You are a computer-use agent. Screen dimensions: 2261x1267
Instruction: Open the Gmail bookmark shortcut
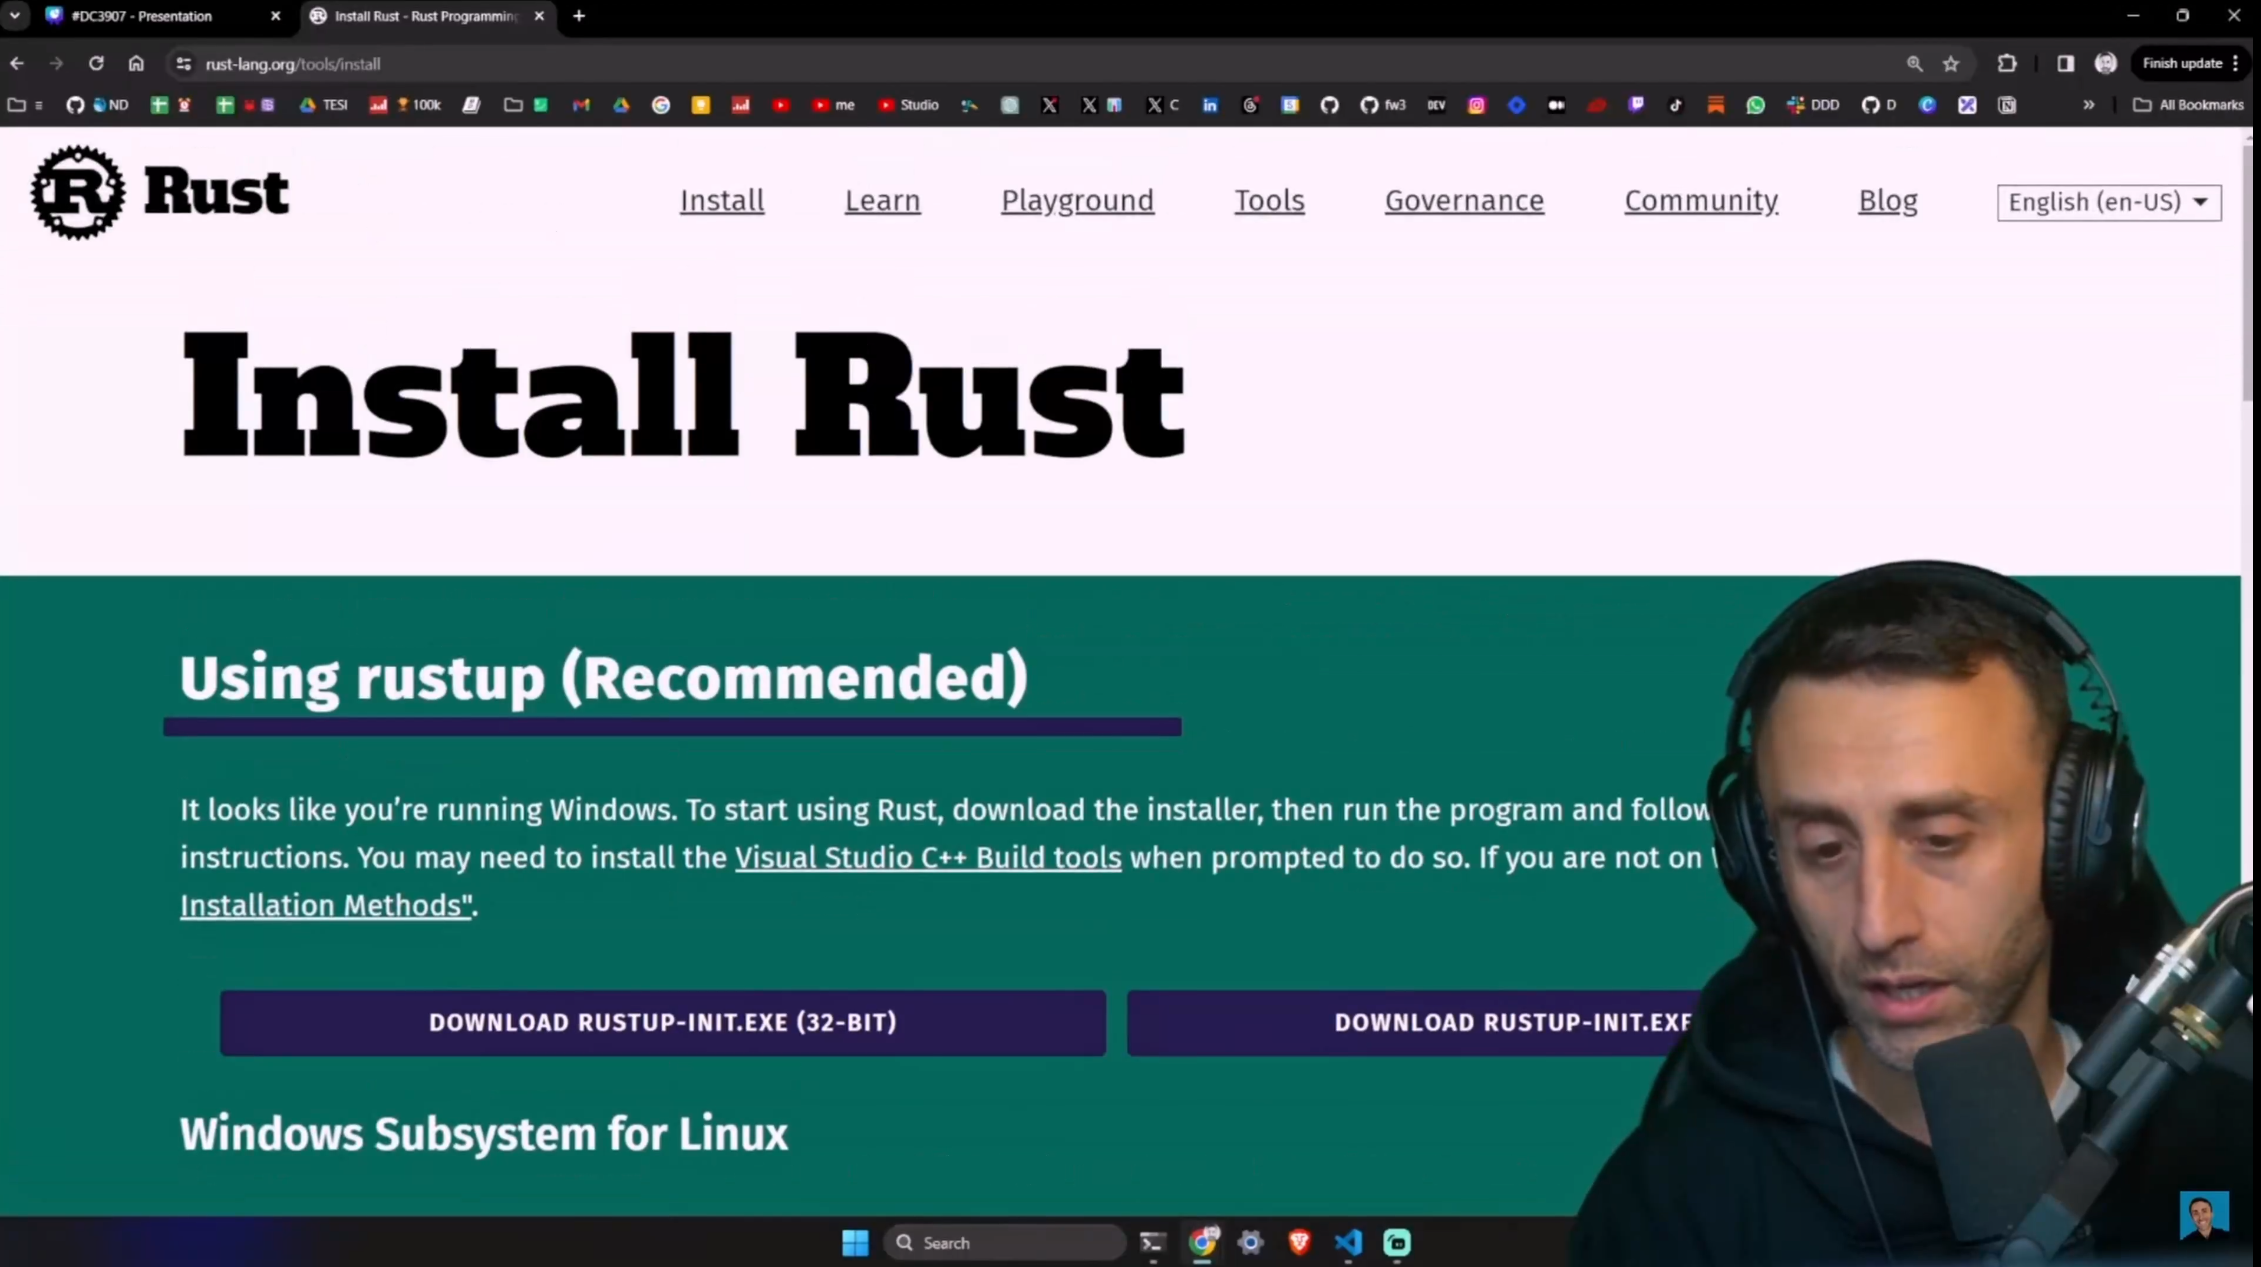[581, 105]
